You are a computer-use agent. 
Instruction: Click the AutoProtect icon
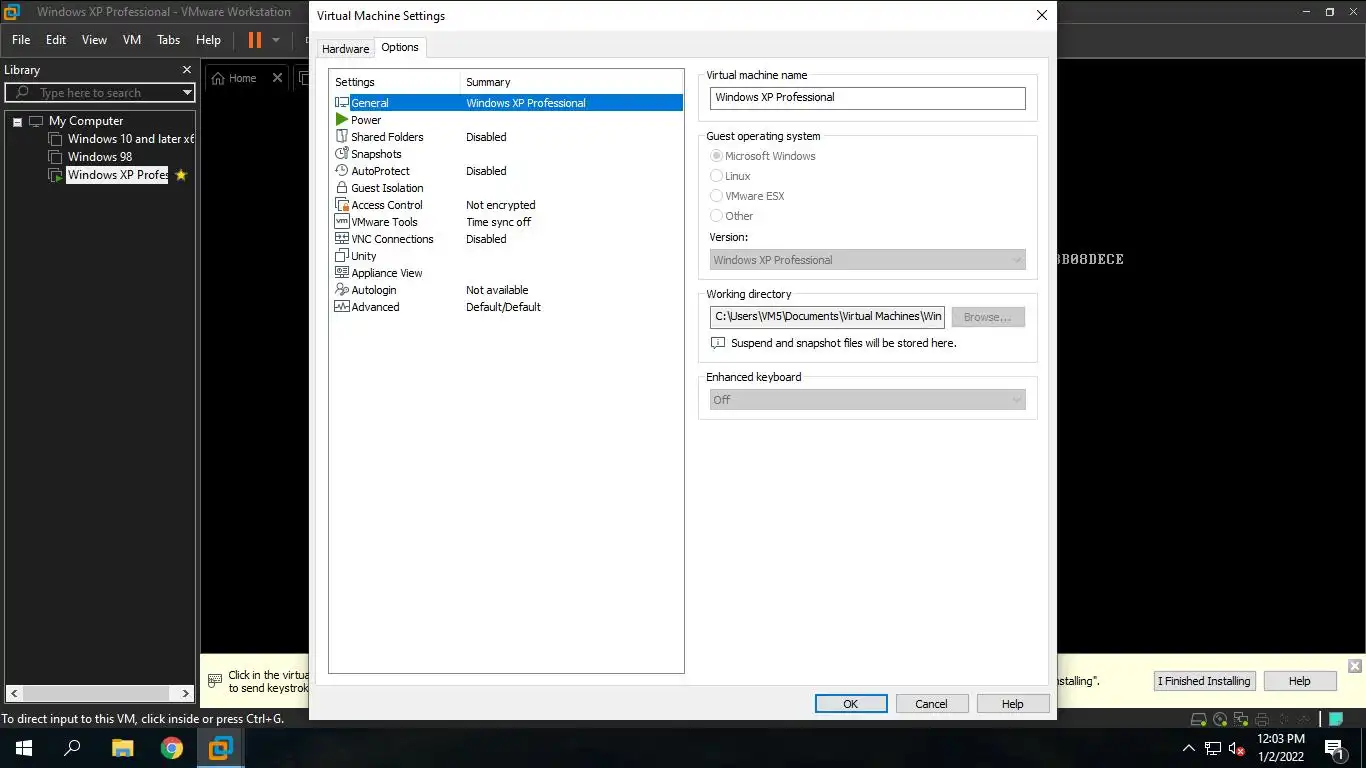coord(342,171)
